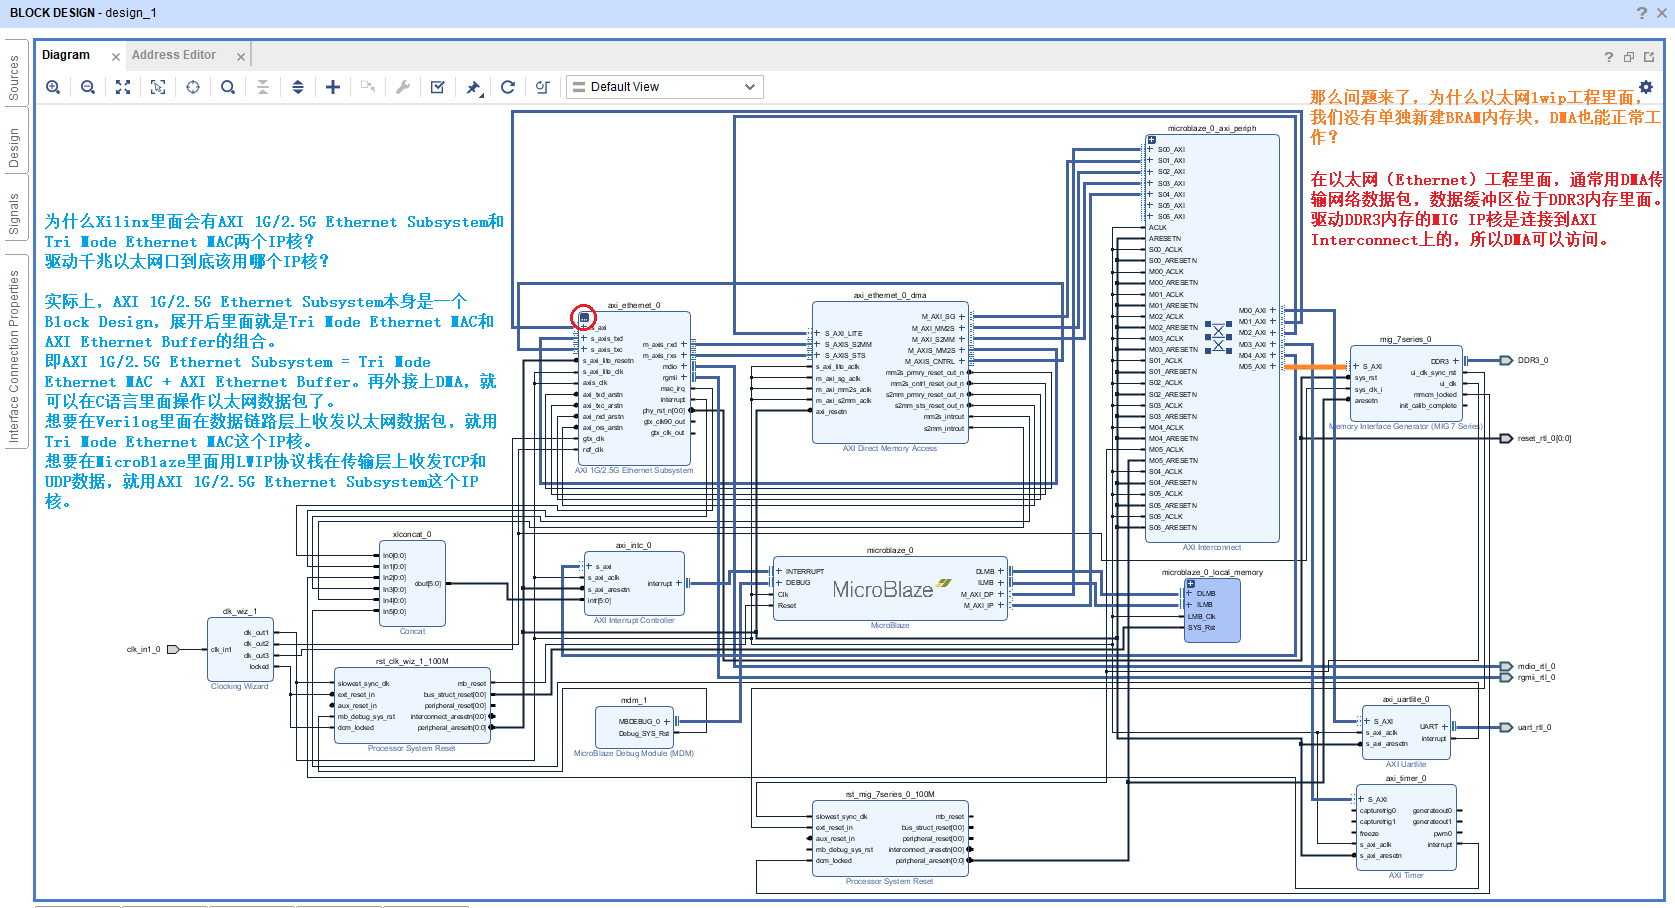
Task: Open diagram options via the gear icon
Action: tap(1646, 88)
